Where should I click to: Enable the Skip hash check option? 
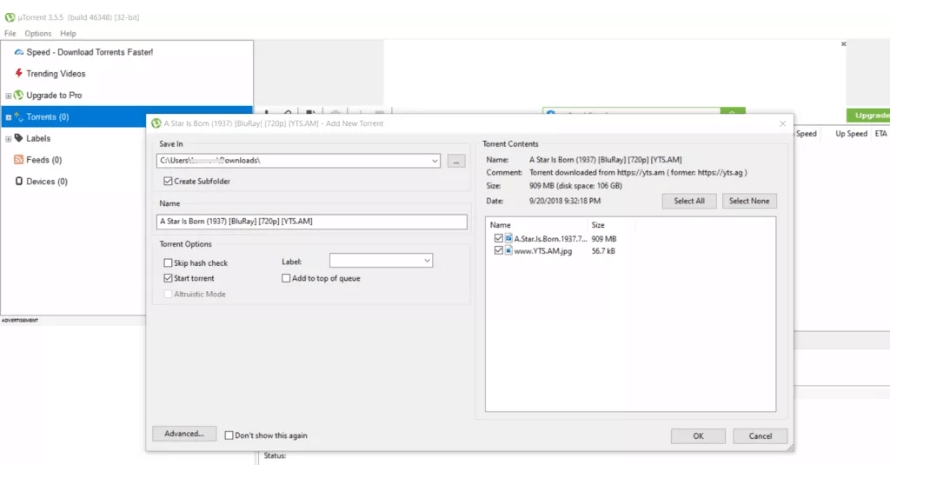(x=167, y=263)
